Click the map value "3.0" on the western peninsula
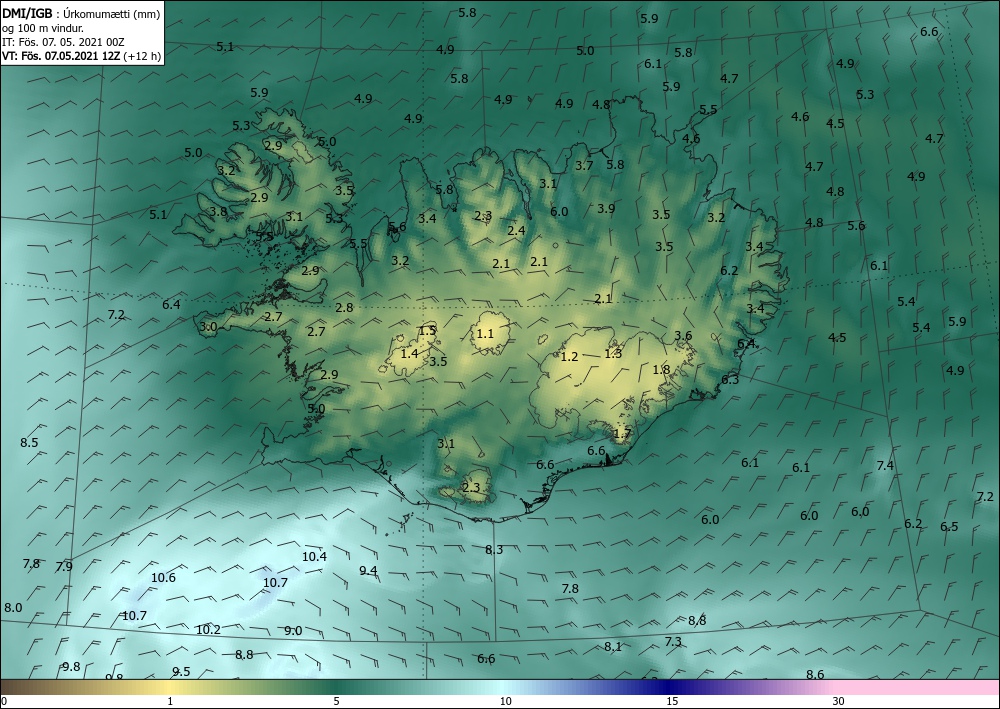1000x709 pixels. click(x=209, y=327)
